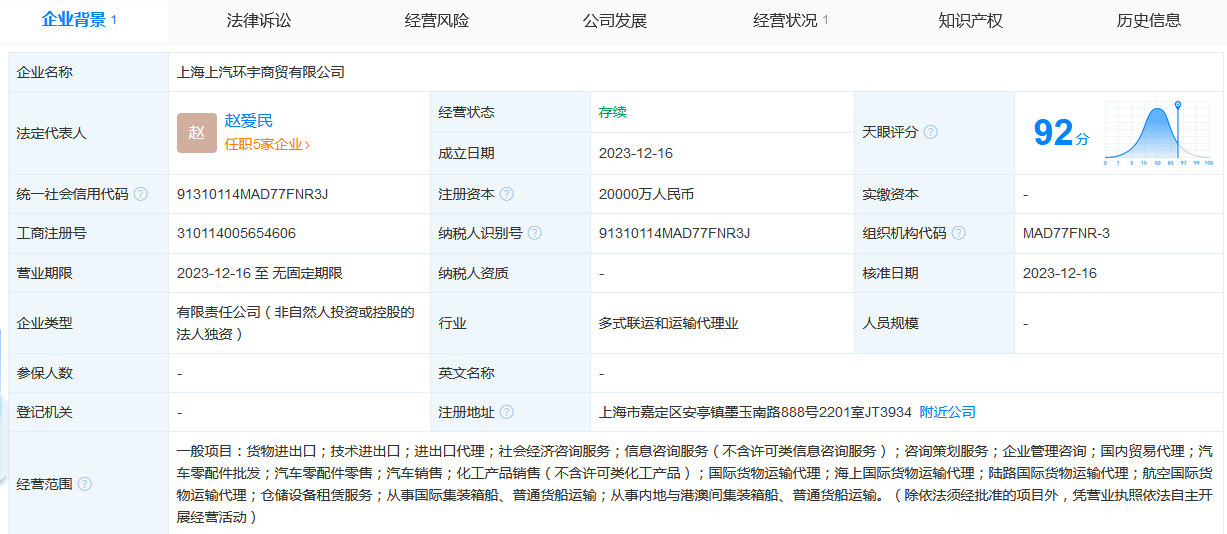Click the 92分 score value
The width and height of the screenshot is (1227, 534).
coord(1061,133)
